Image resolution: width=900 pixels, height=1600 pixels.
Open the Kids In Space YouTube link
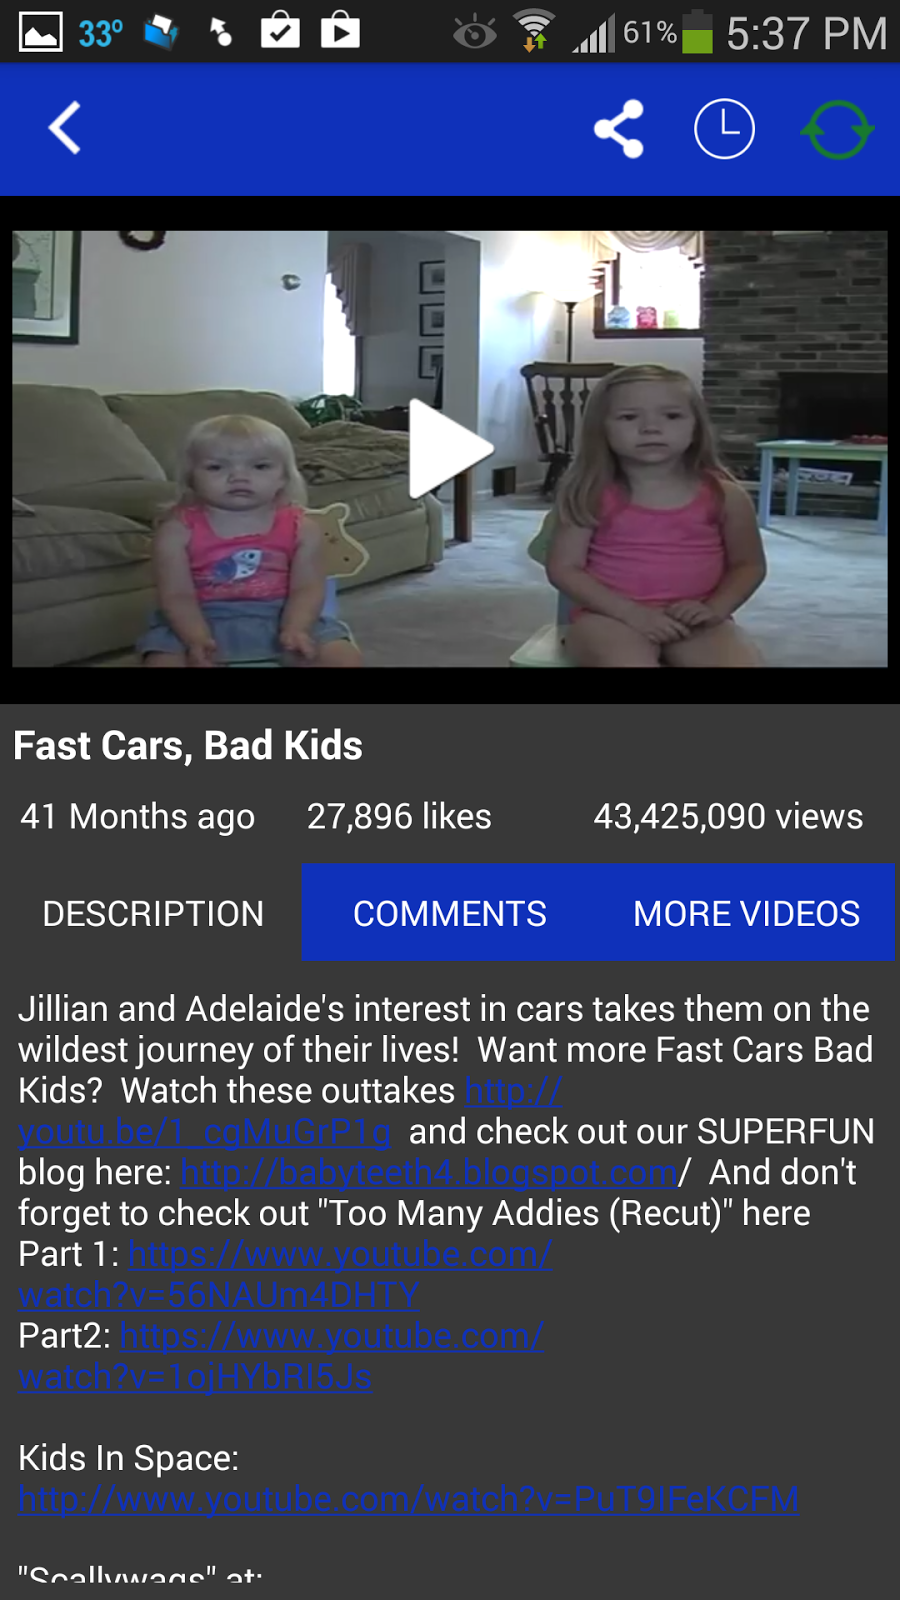(x=408, y=1499)
